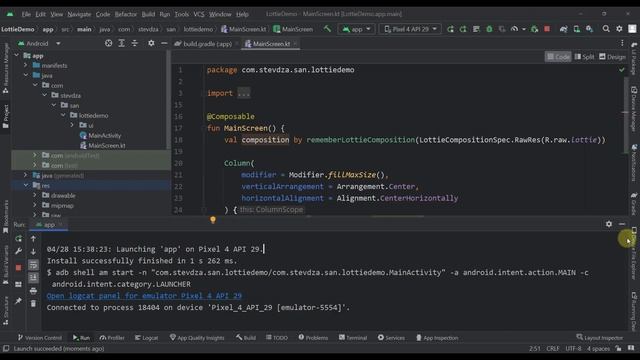Open the Profile options dropdown arrow
The width and height of the screenshot is (640, 360).
pyautogui.click(x=524, y=29)
